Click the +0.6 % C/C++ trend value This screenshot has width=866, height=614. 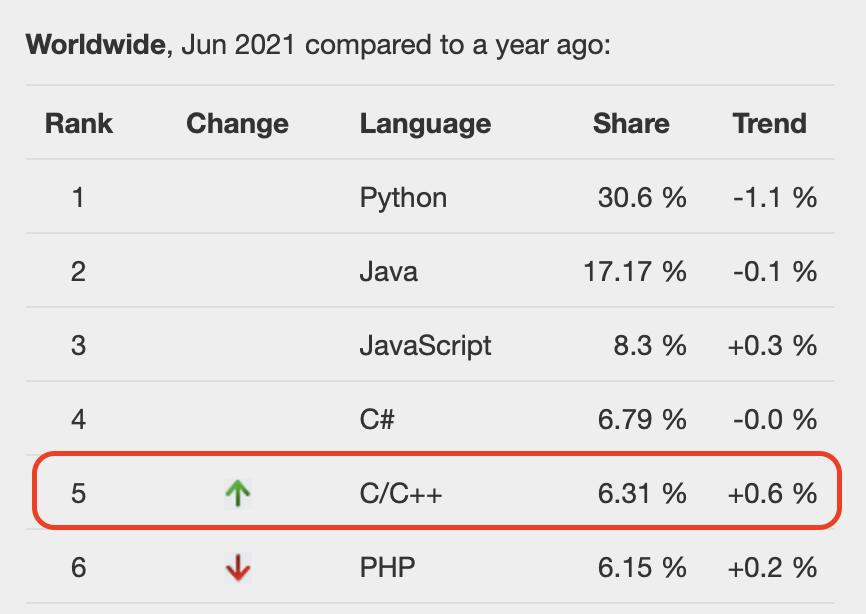pyautogui.click(x=772, y=493)
